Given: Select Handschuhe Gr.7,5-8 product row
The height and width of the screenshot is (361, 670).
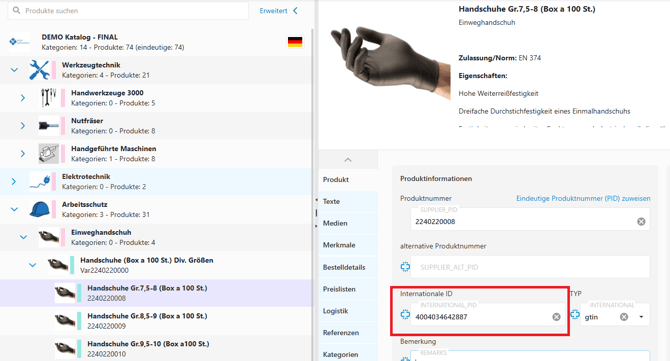Looking at the screenshot, I should coord(156,293).
